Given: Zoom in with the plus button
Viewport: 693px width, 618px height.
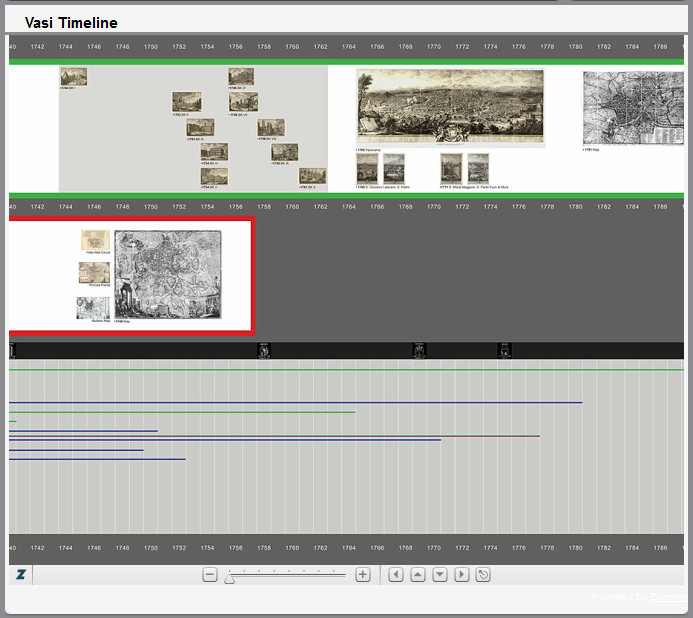Looking at the screenshot, I should point(363,575).
